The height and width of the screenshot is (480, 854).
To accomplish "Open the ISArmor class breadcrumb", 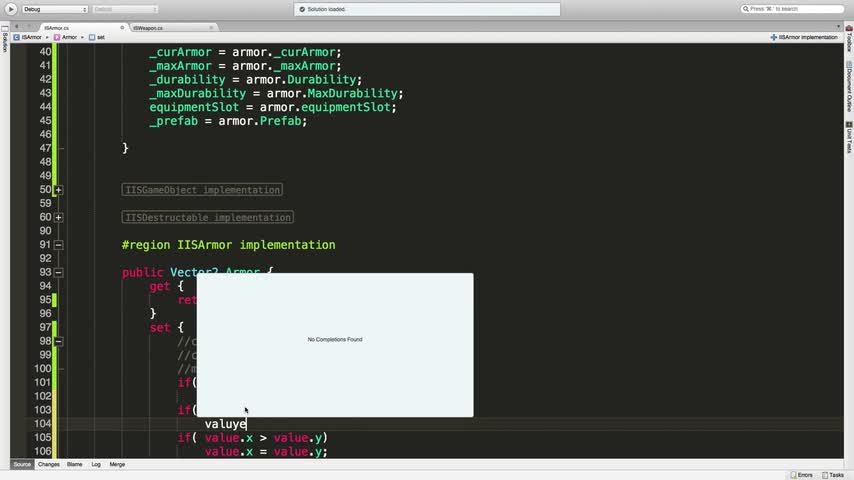I will pos(28,37).
